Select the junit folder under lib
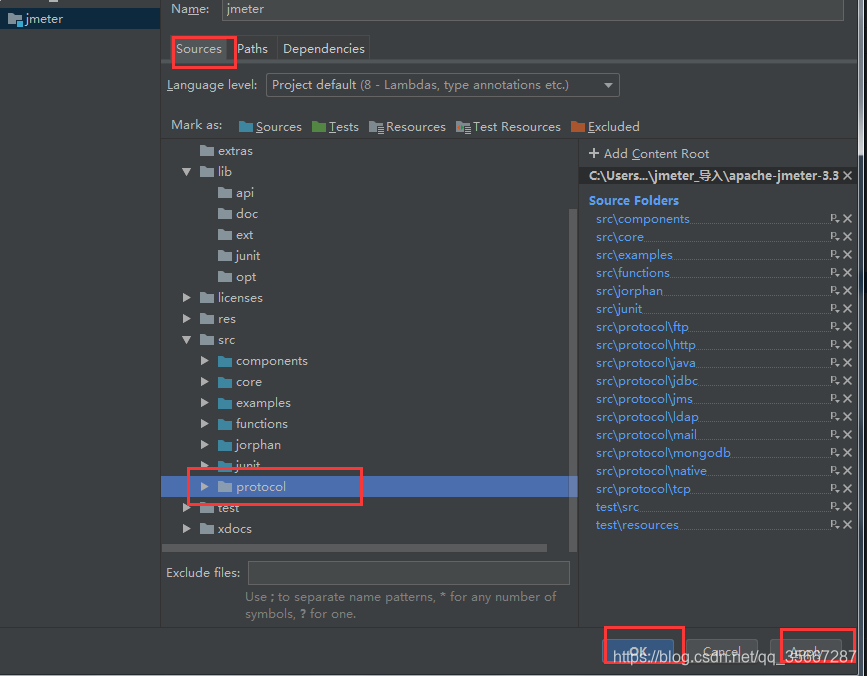The height and width of the screenshot is (676, 867). click(239, 256)
